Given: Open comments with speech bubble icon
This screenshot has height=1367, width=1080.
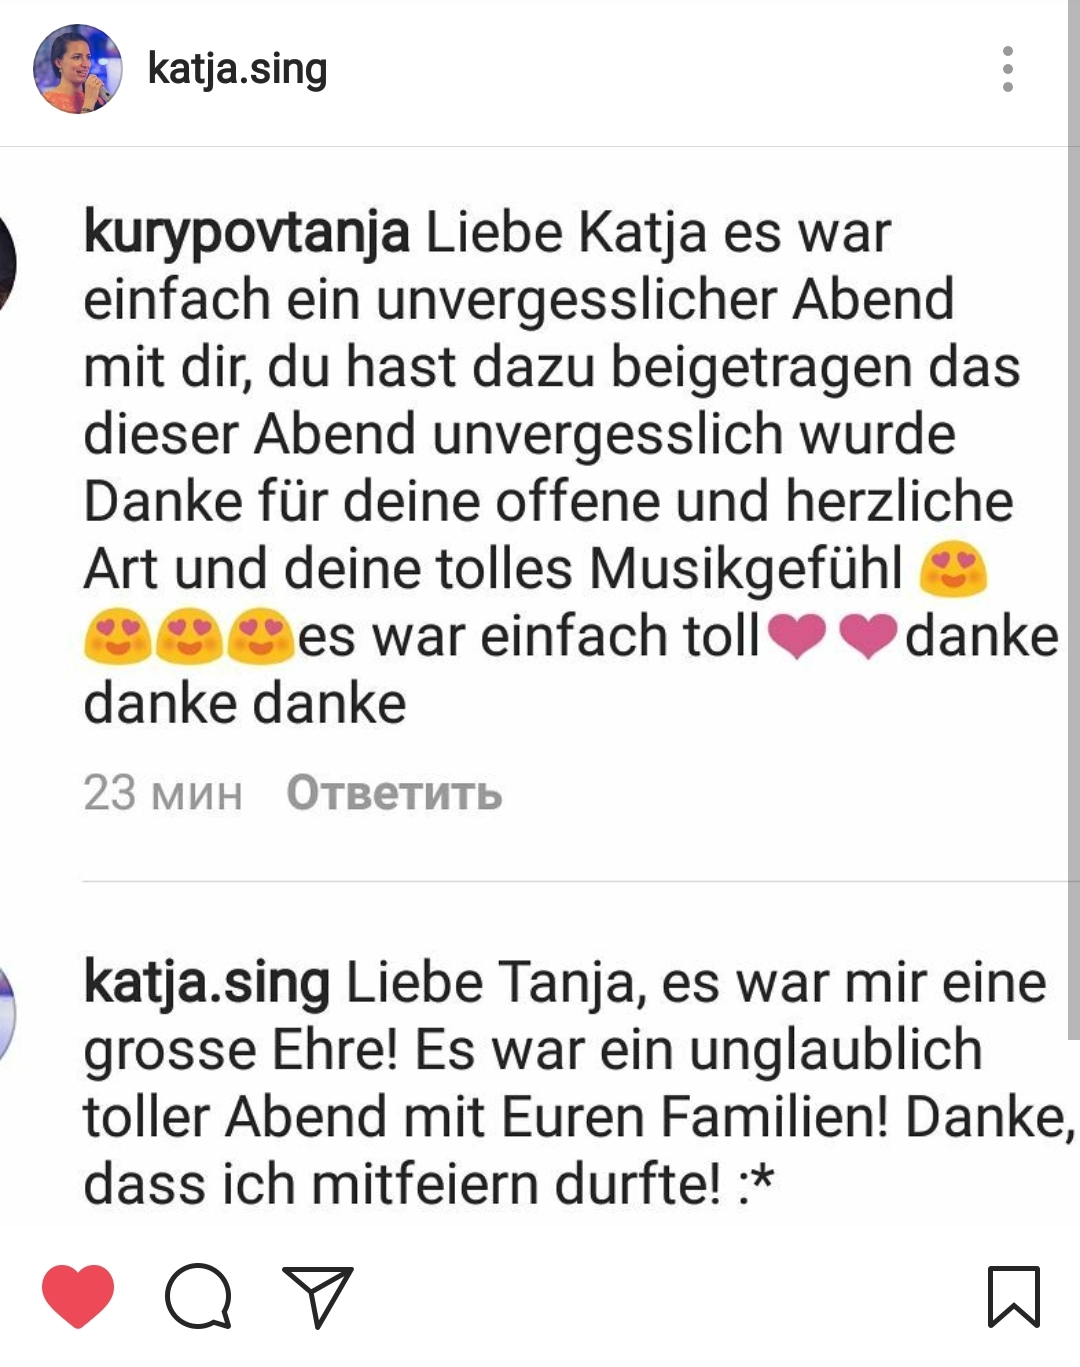Looking at the screenshot, I should click(x=199, y=1296).
